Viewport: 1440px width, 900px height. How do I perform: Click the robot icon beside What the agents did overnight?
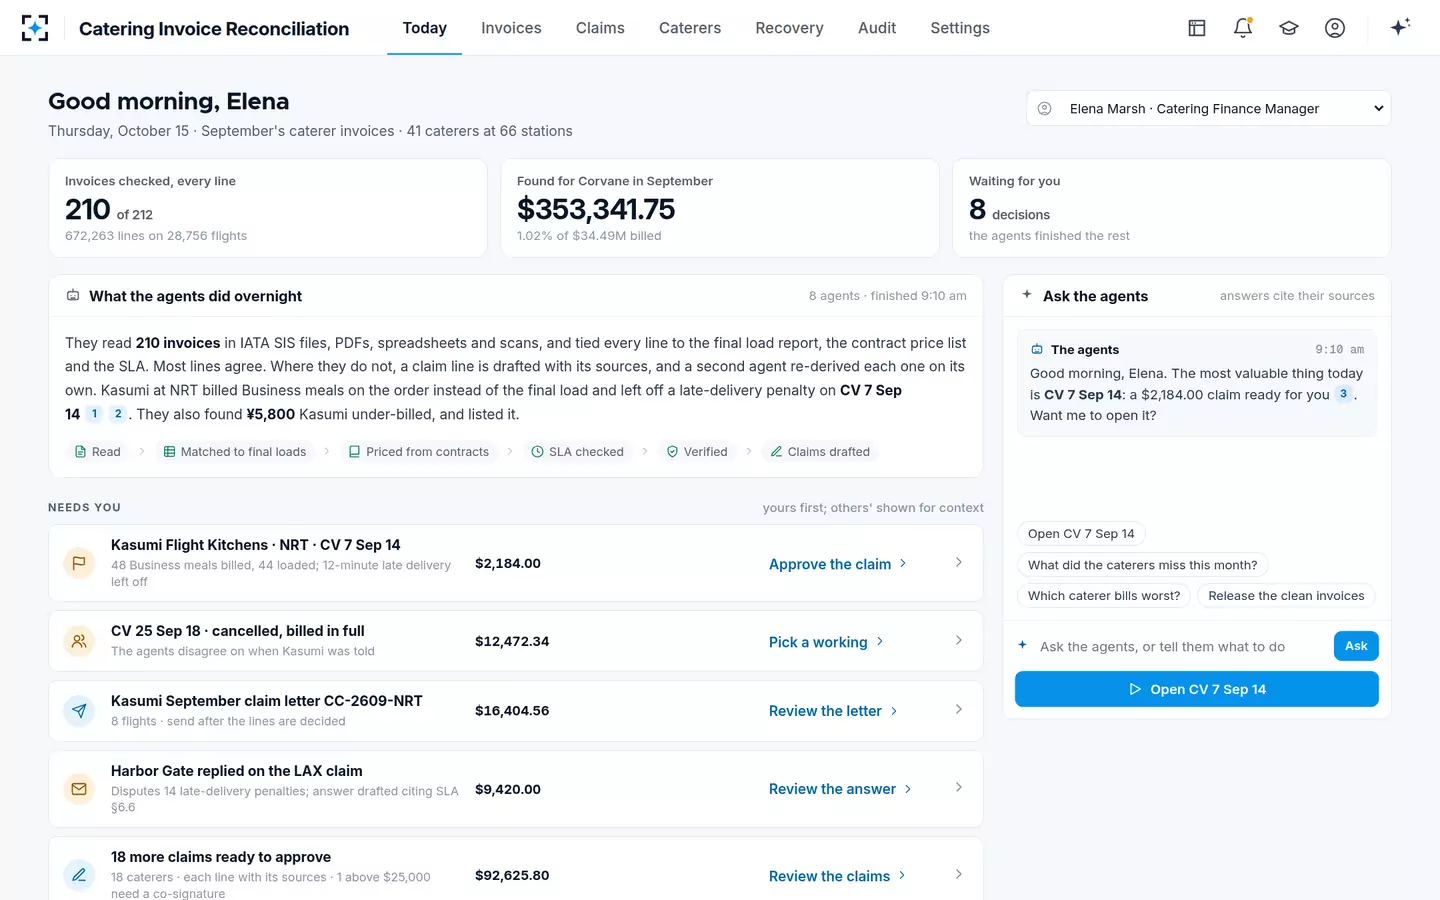coord(73,296)
